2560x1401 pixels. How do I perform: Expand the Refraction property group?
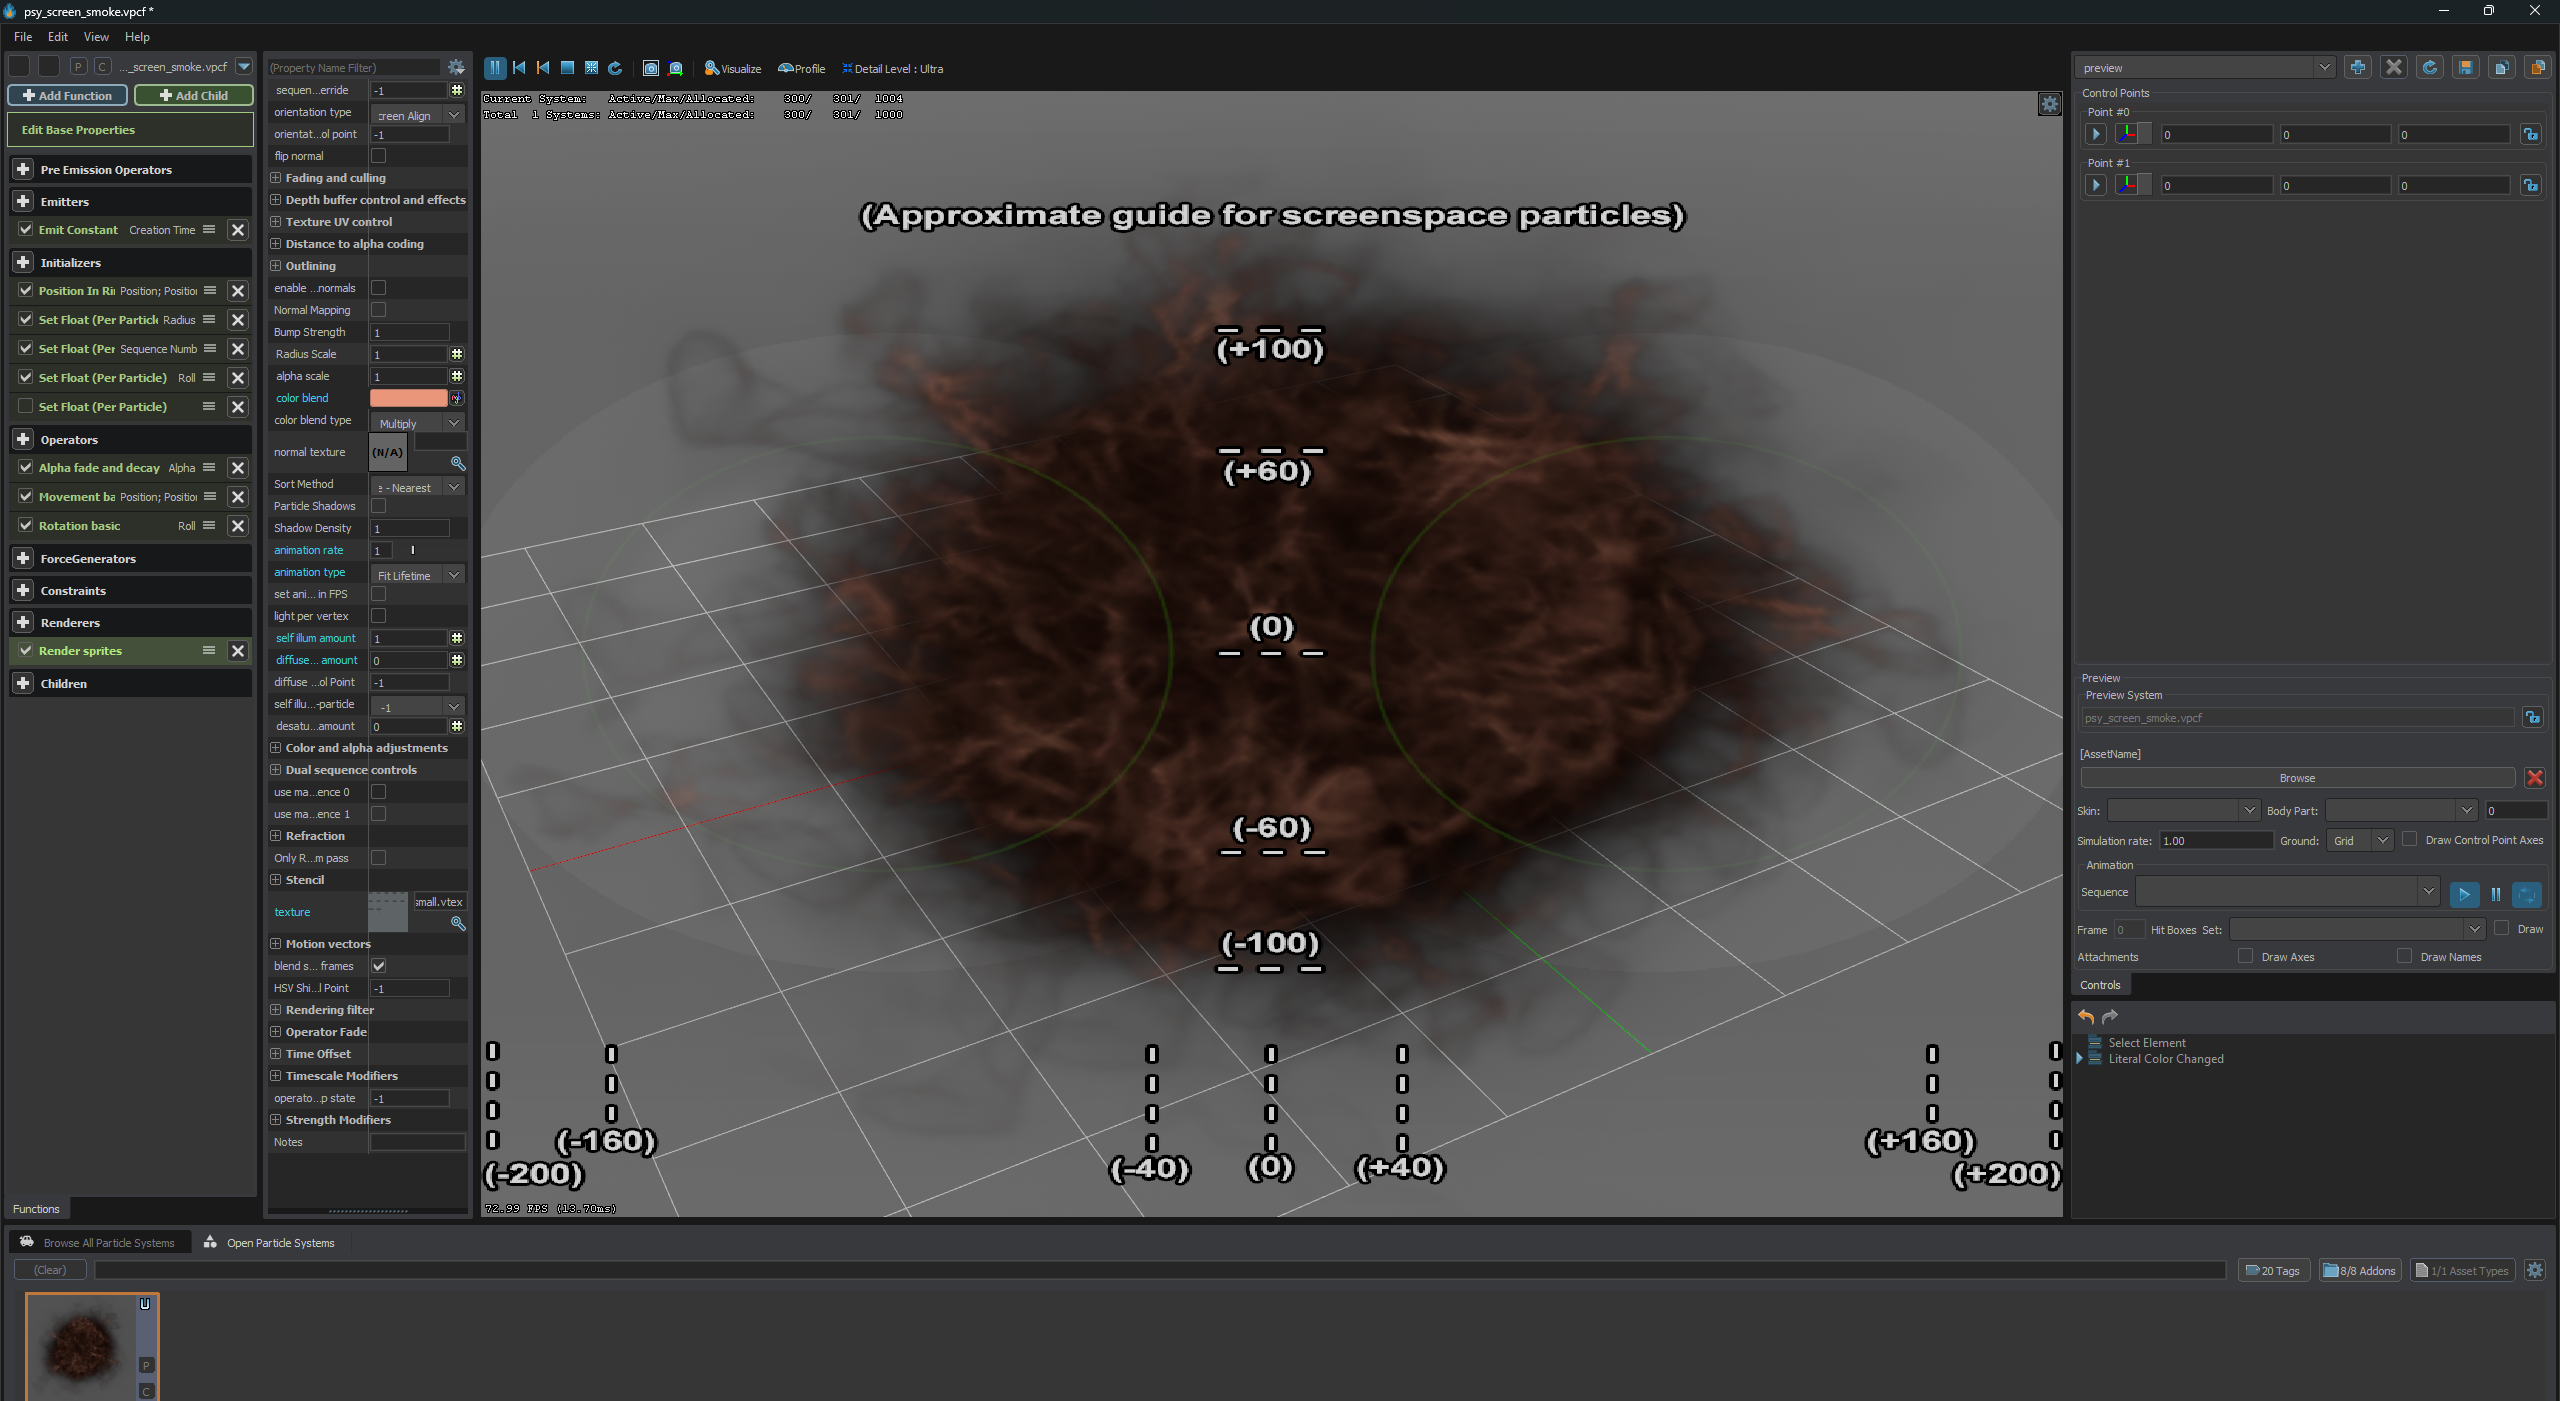[275, 836]
